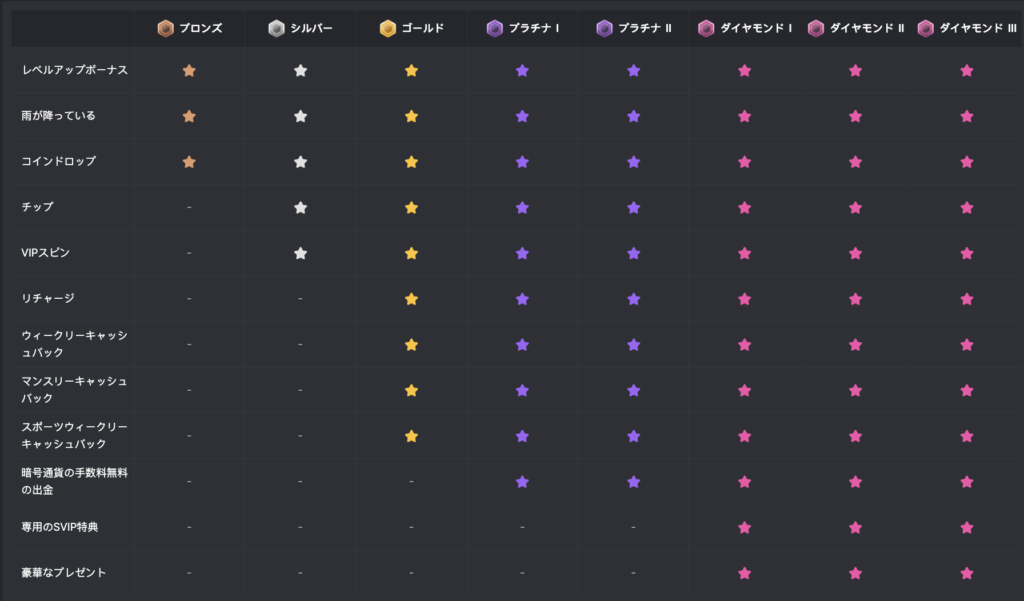Select the ゴールド column header text

pyautogui.click(x=423, y=28)
